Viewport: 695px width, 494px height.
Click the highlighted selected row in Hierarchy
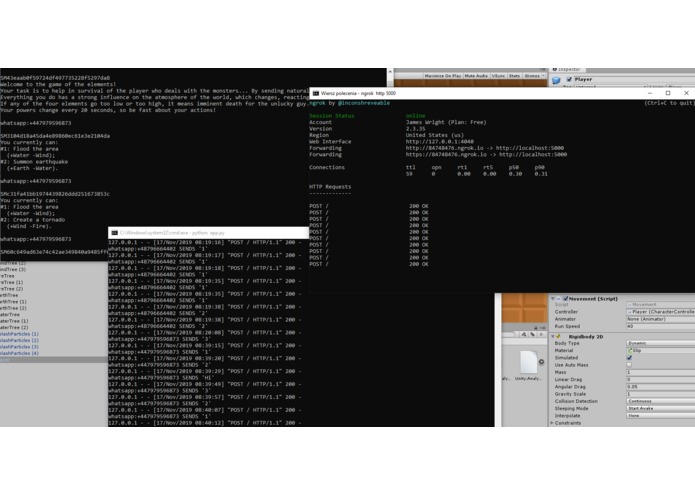click(x=53, y=360)
